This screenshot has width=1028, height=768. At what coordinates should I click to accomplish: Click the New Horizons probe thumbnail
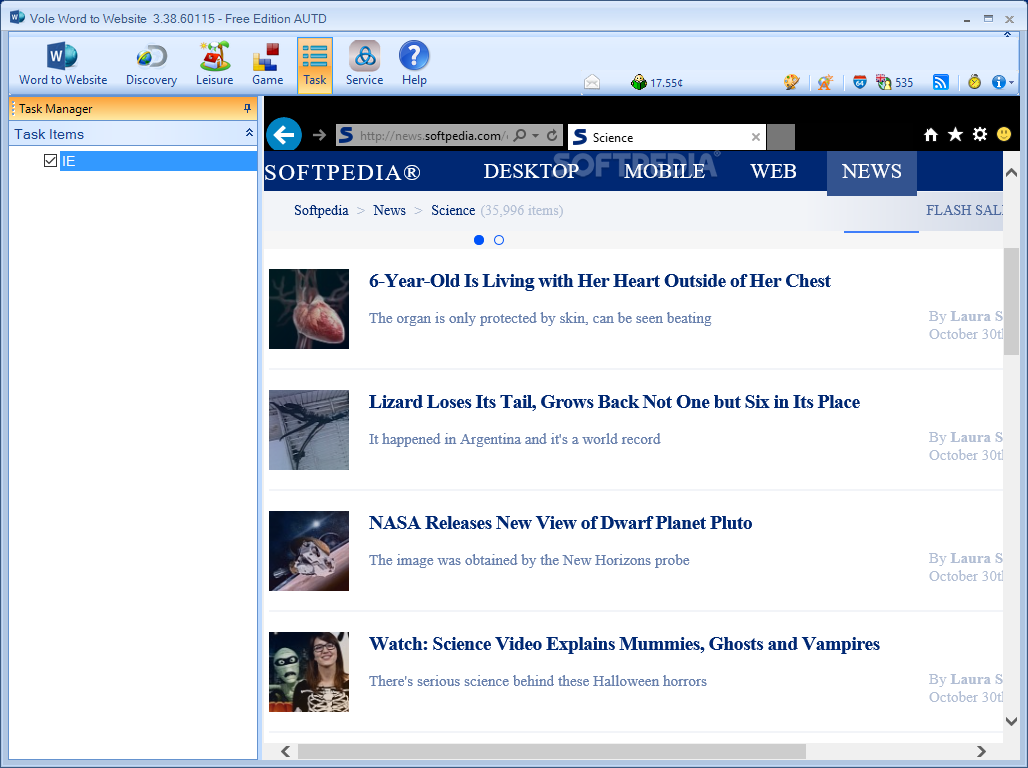click(x=309, y=551)
